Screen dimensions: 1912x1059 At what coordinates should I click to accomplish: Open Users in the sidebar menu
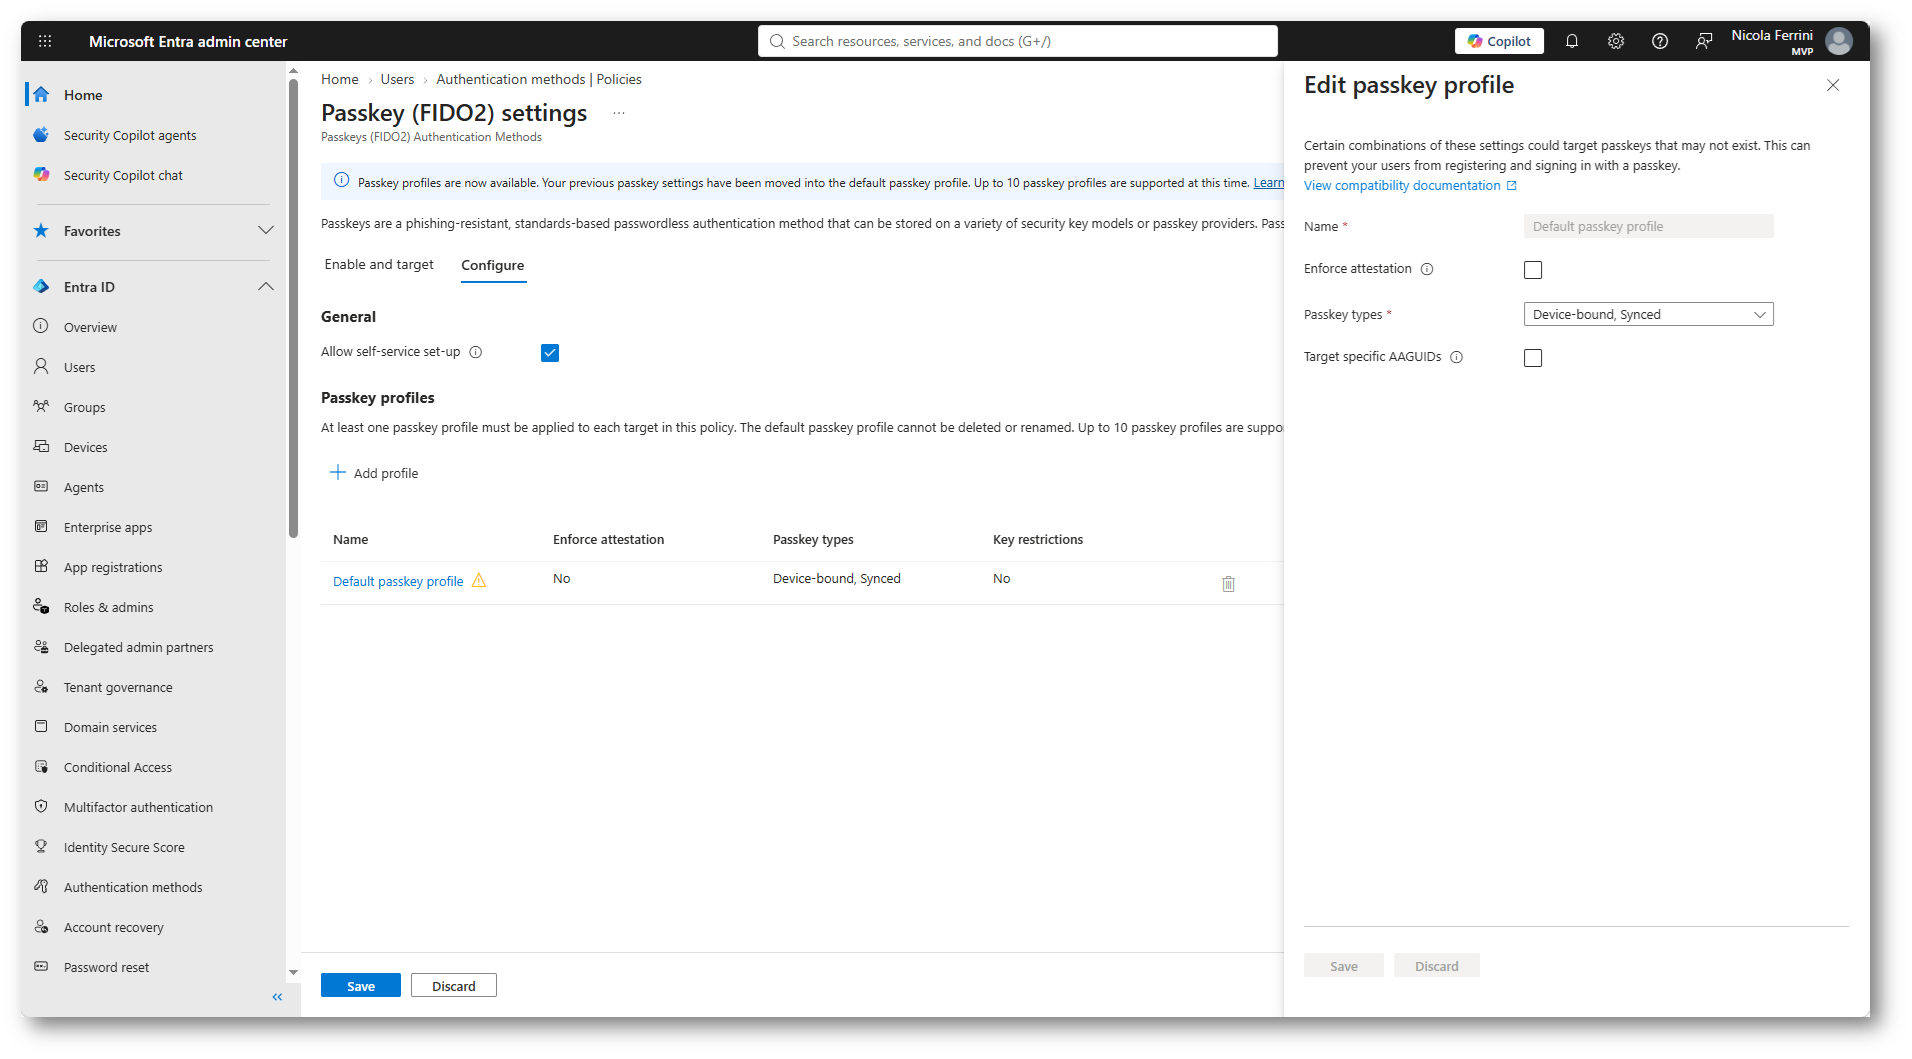80,367
